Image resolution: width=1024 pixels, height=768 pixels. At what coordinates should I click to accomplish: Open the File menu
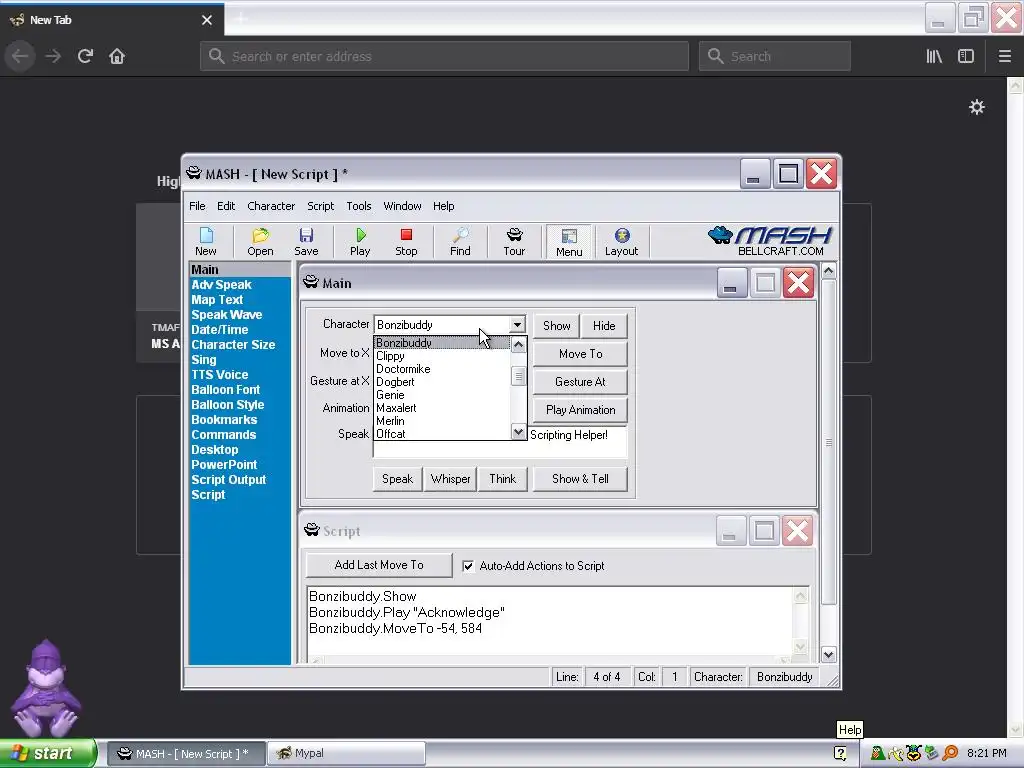197,206
